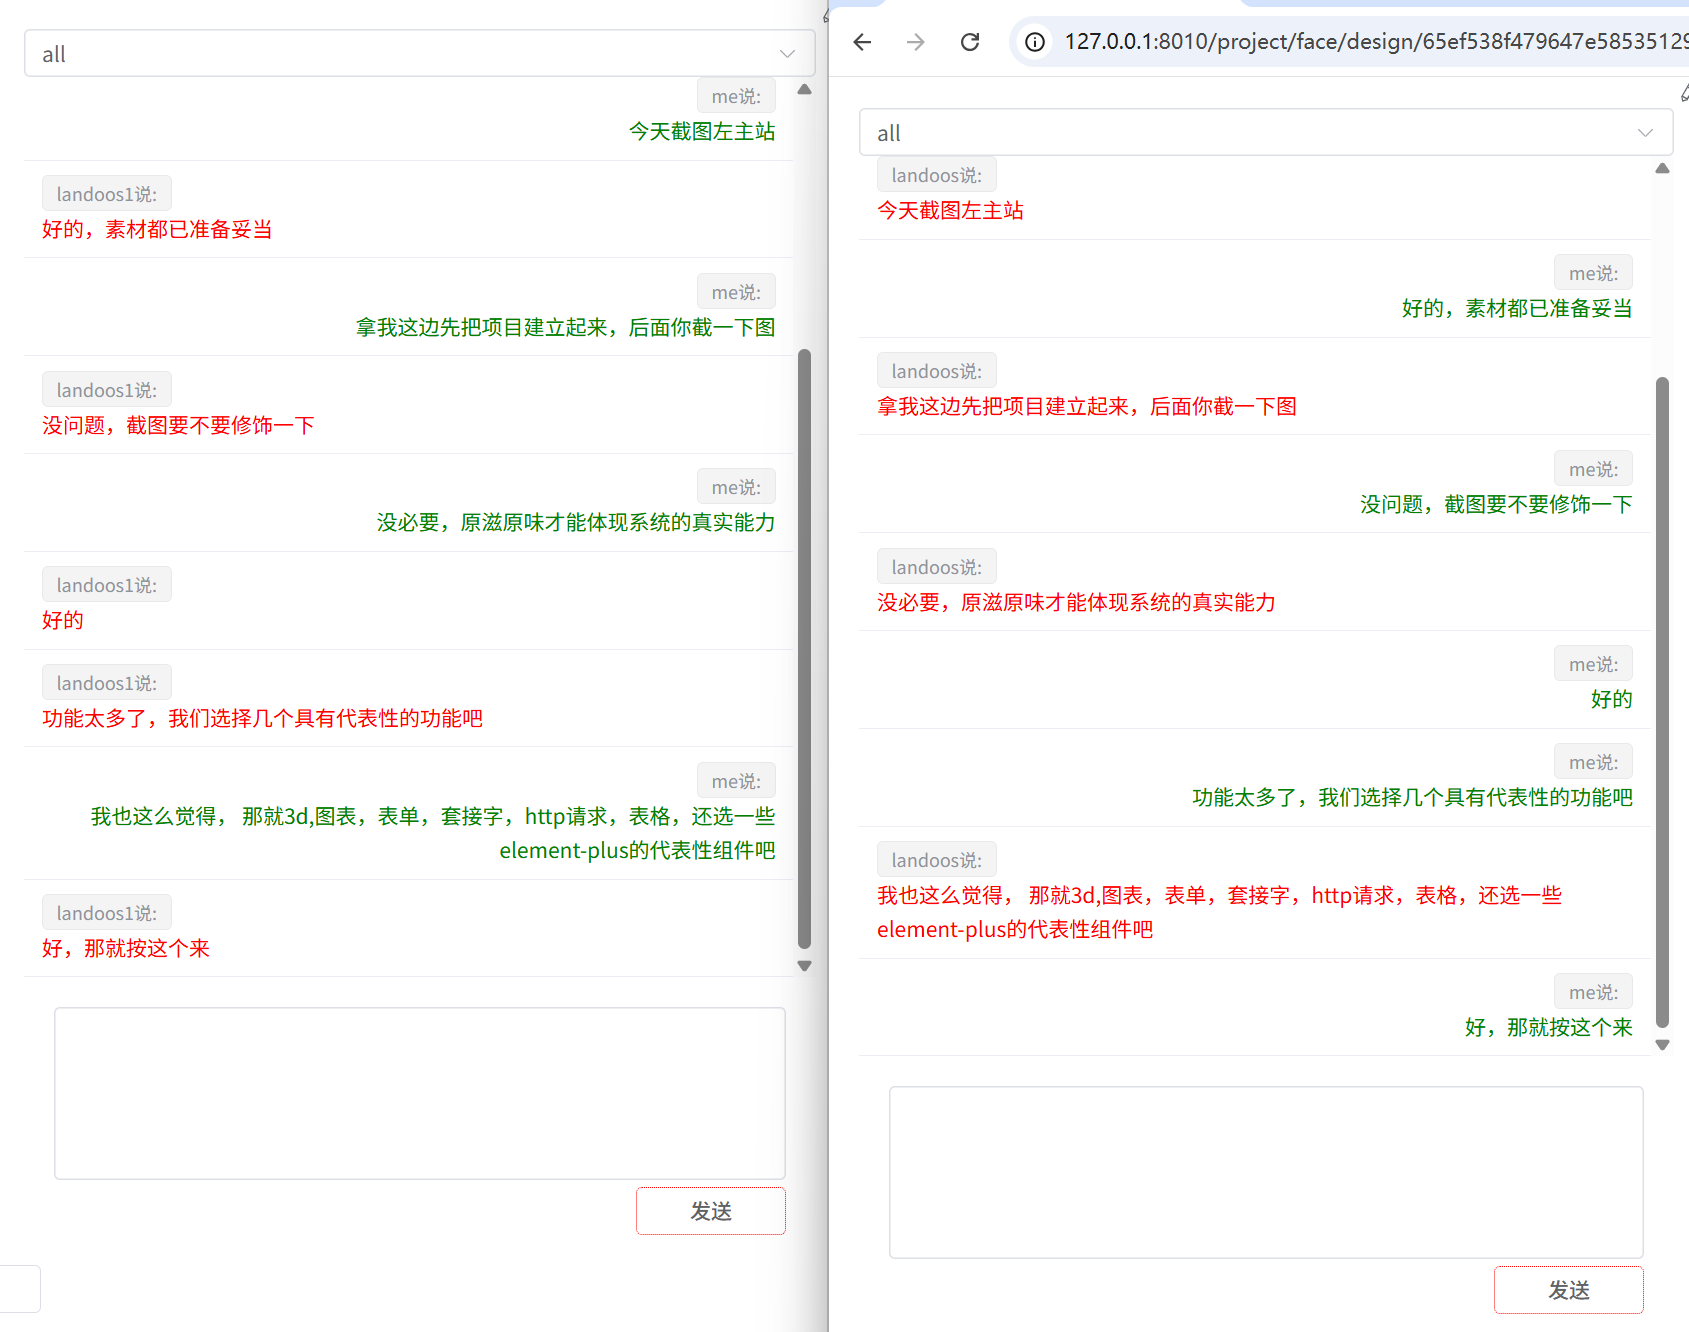1689x1332 pixels.
Task: Click the left 发送 send button
Action: [710, 1211]
